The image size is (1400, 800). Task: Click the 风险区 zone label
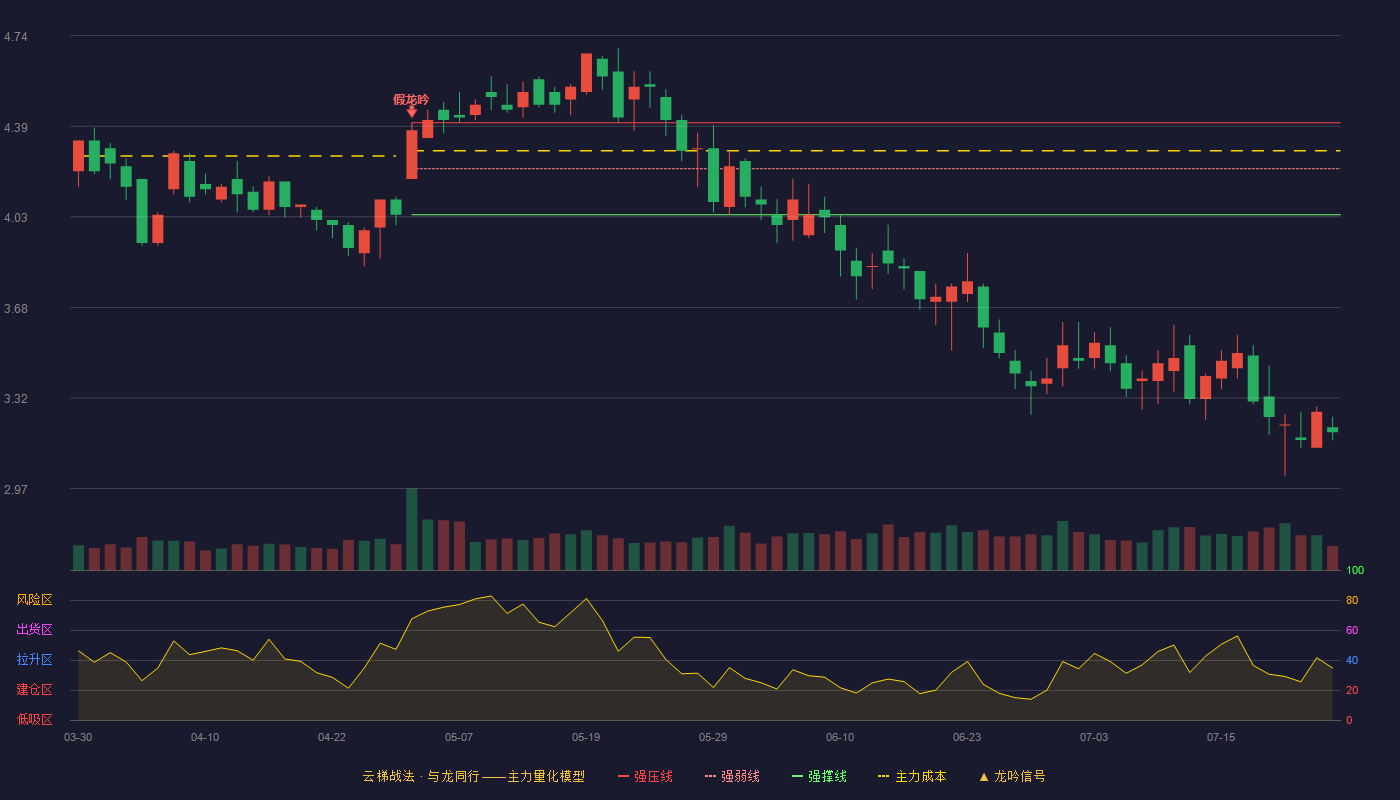[34, 600]
